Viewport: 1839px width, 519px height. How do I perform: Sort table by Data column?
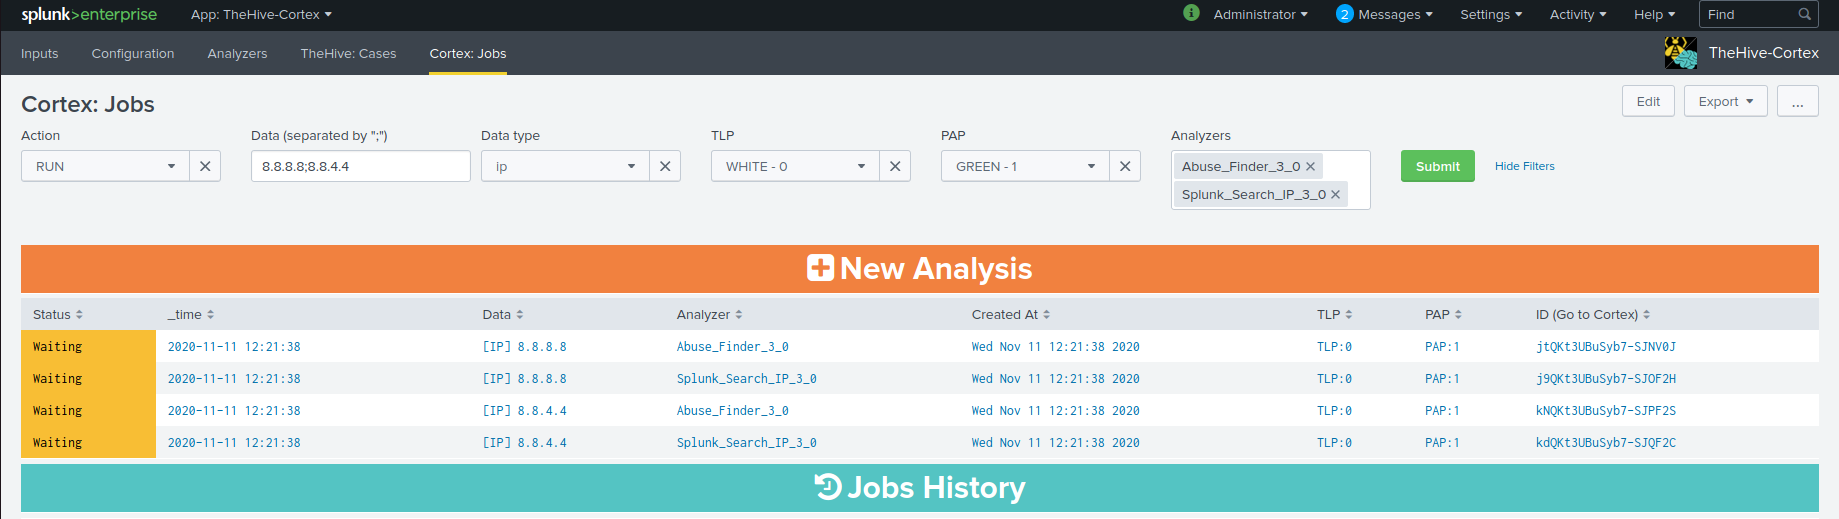click(503, 314)
